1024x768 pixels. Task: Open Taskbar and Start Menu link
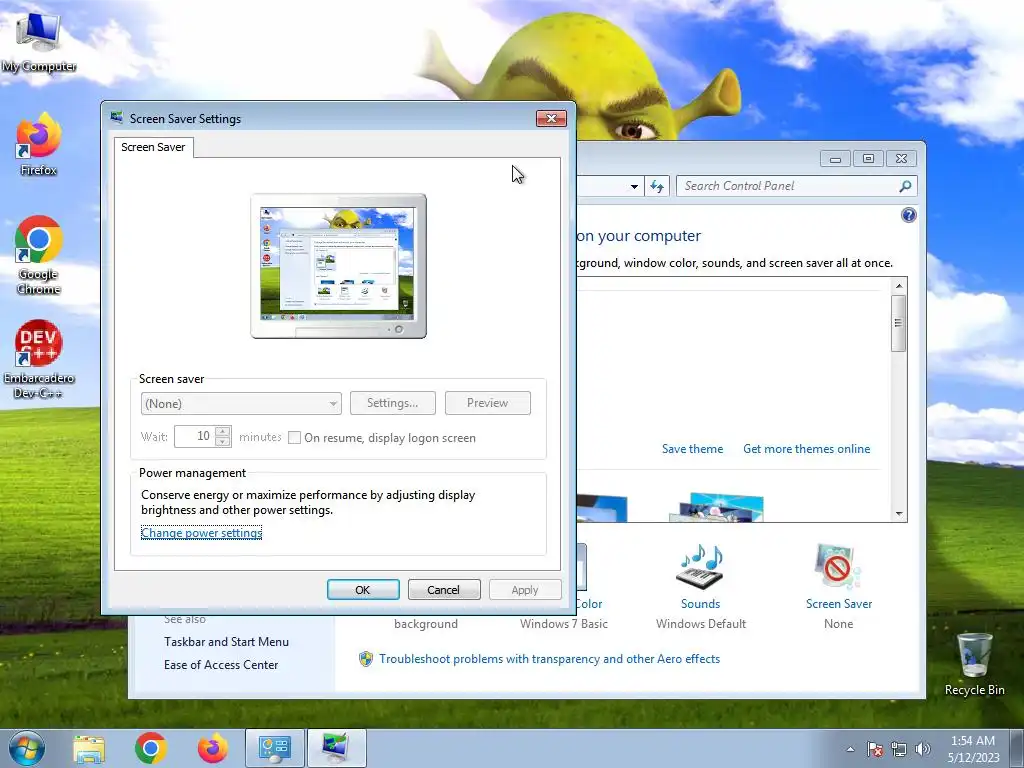[x=226, y=642]
